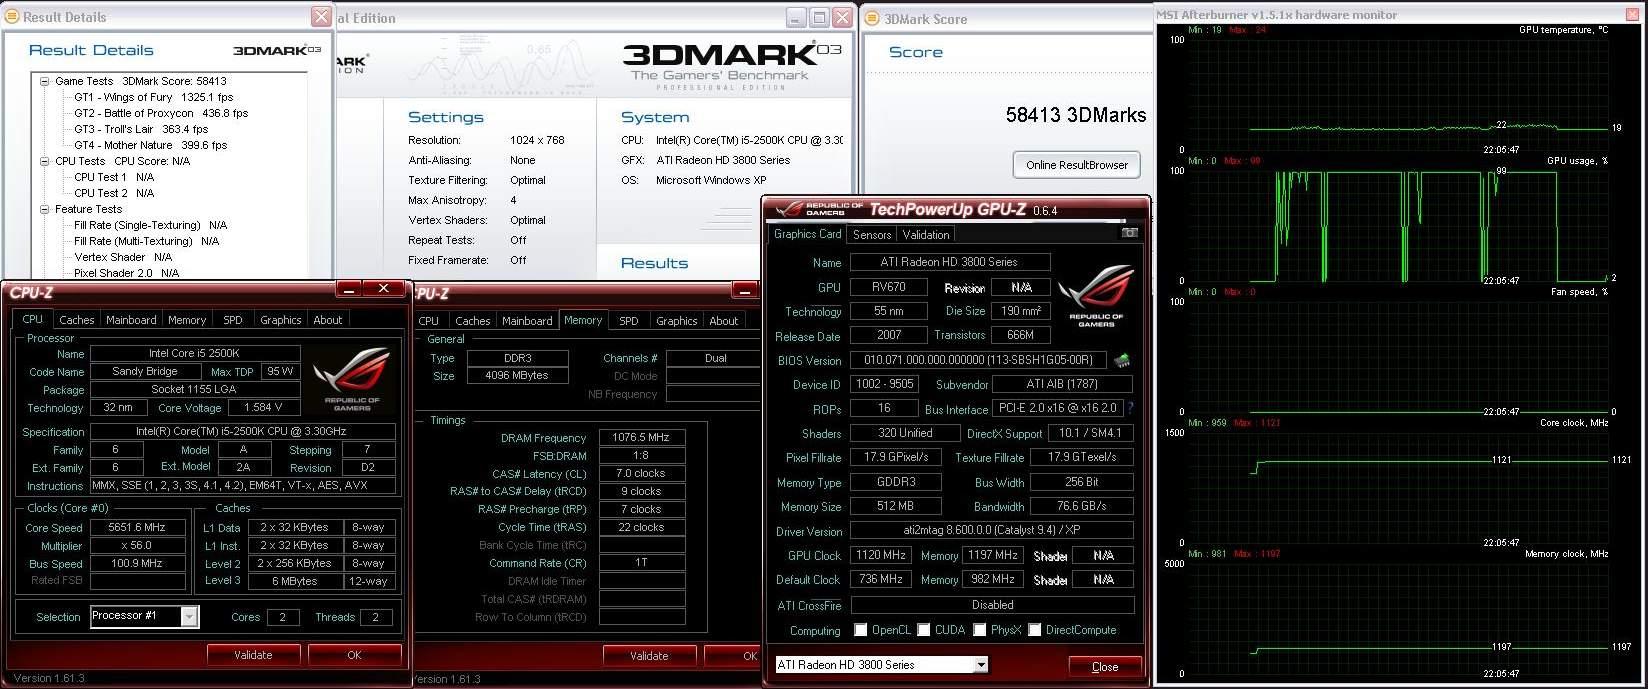Open the Processor #1 selection dropdown

[189, 616]
